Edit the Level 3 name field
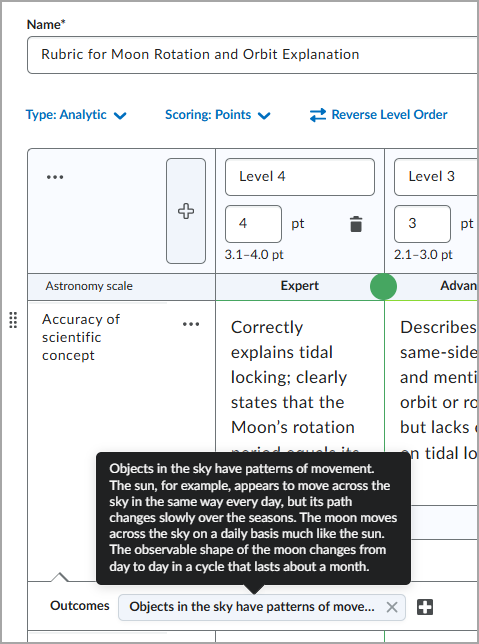This screenshot has height=644, width=479. point(436,177)
